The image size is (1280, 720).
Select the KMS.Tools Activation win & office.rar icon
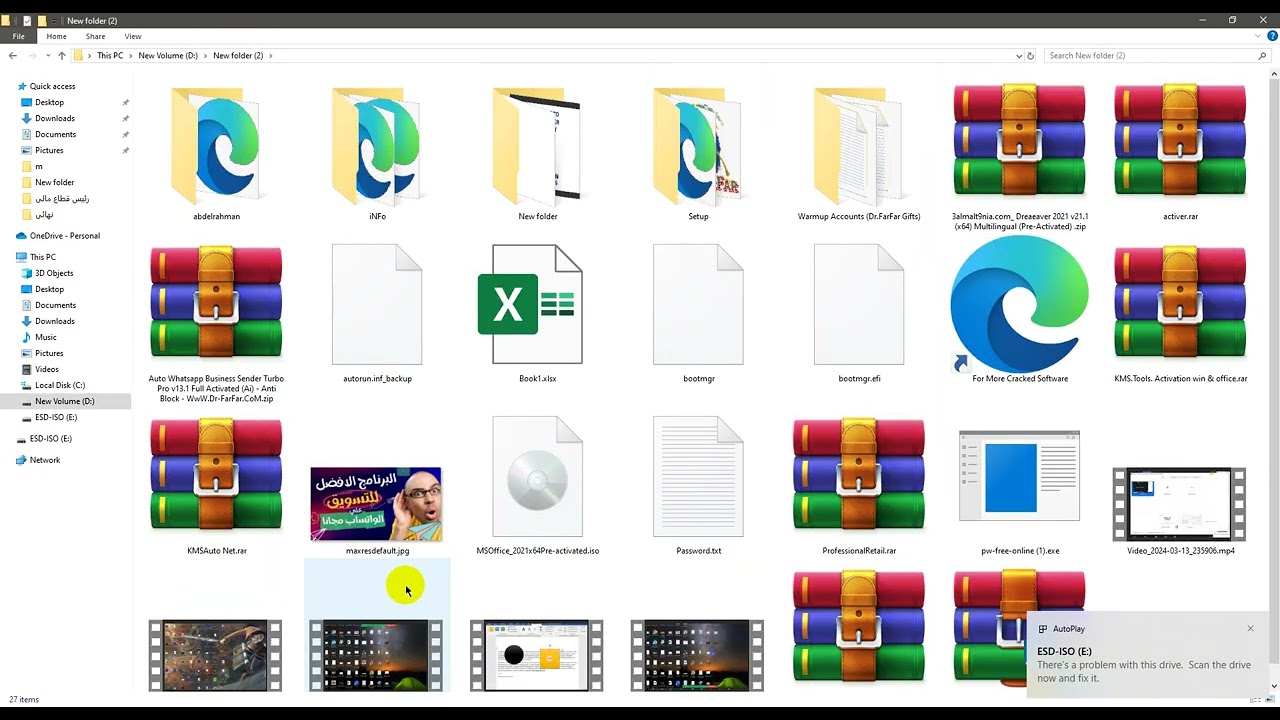click(x=1180, y=303)
